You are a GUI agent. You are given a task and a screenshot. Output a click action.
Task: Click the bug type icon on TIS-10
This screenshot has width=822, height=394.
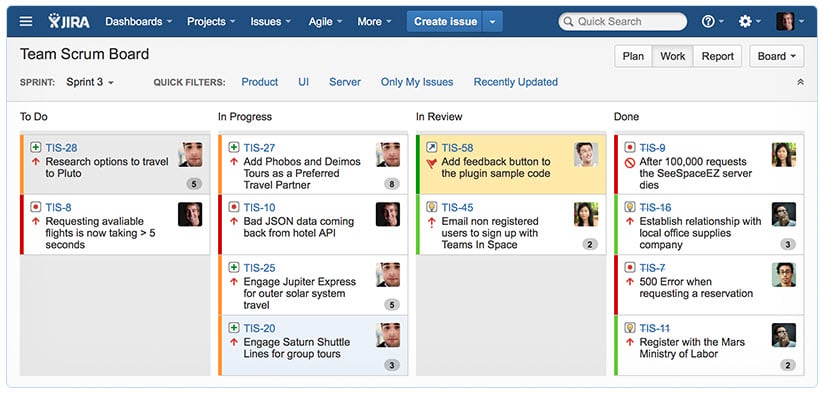(x=234, y=207)
